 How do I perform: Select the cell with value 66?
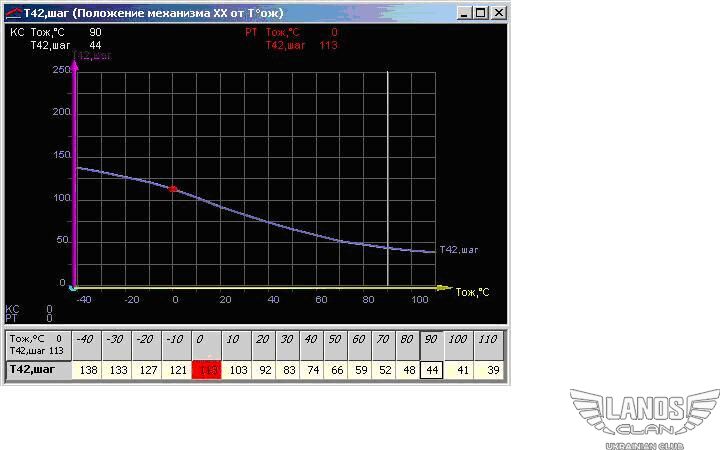tap(335, 370)
